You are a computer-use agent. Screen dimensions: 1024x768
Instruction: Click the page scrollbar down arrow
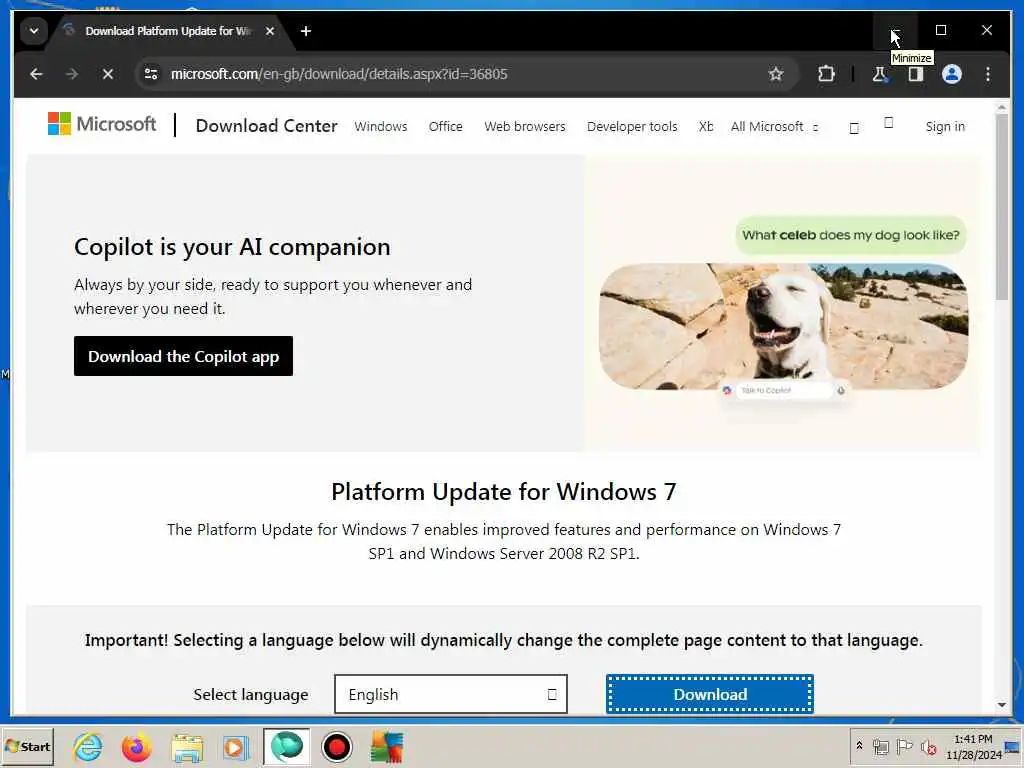(x=1002, y=705)
